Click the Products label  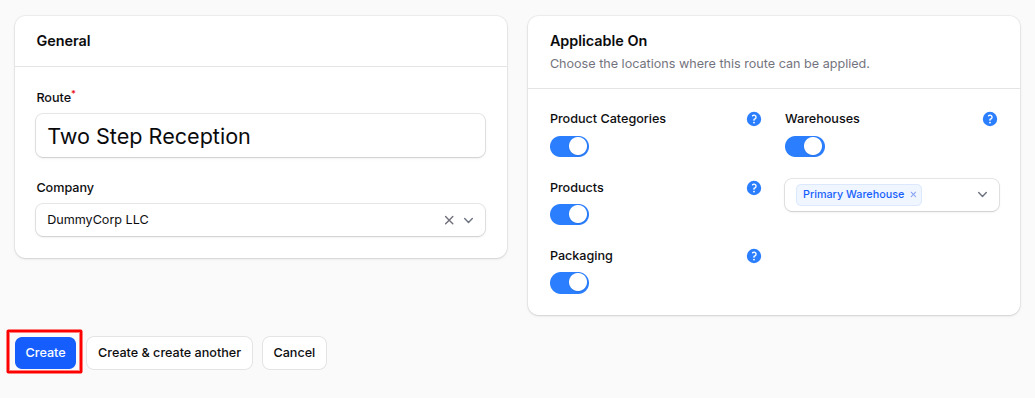click(x=577, y=187)
